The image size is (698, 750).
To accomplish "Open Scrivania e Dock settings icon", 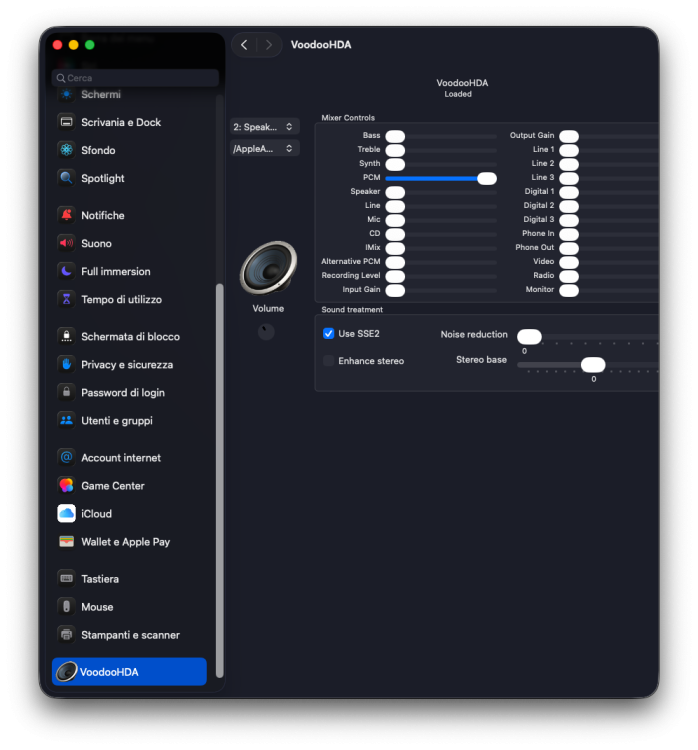I will click(66, 122).
